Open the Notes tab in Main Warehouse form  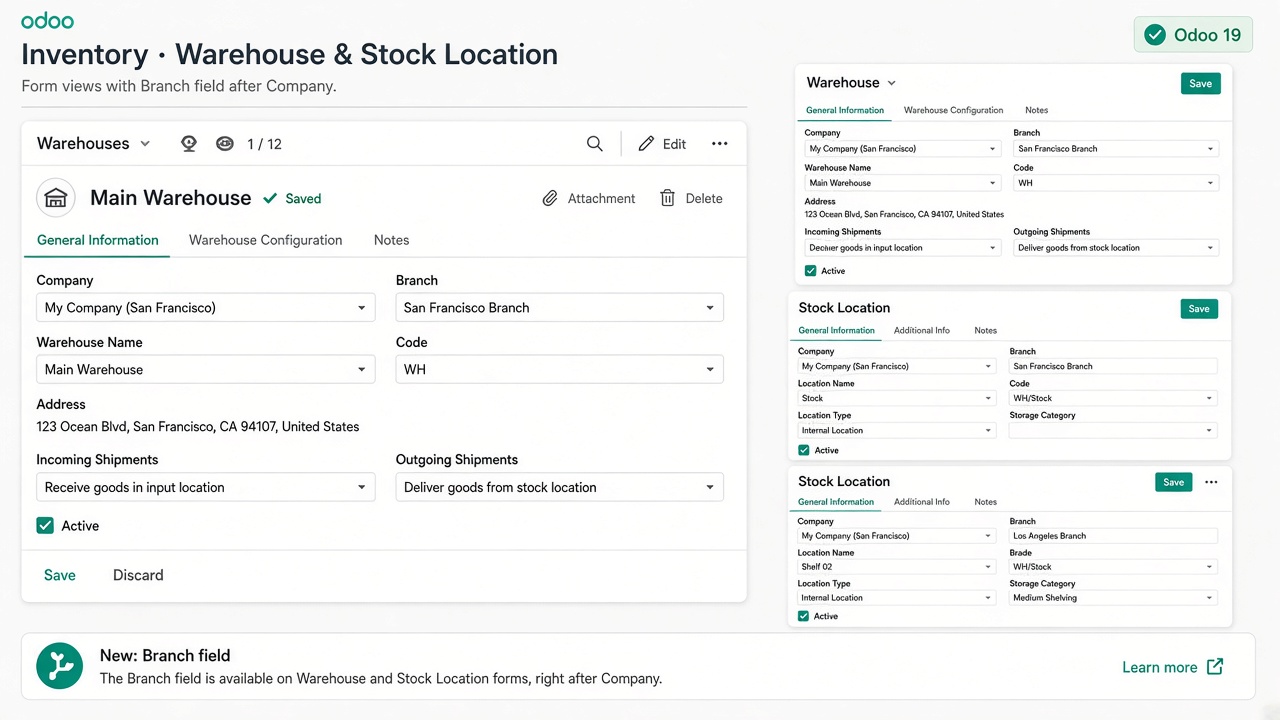click(392, 241)
